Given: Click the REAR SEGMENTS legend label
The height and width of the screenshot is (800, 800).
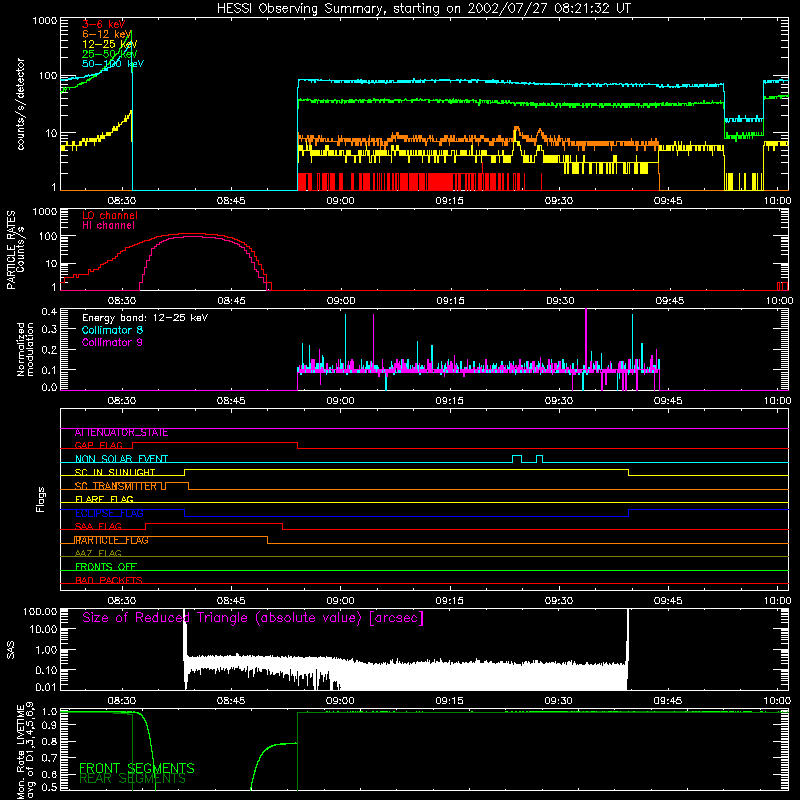Looking at the screenshot, I should pos(132,779).
